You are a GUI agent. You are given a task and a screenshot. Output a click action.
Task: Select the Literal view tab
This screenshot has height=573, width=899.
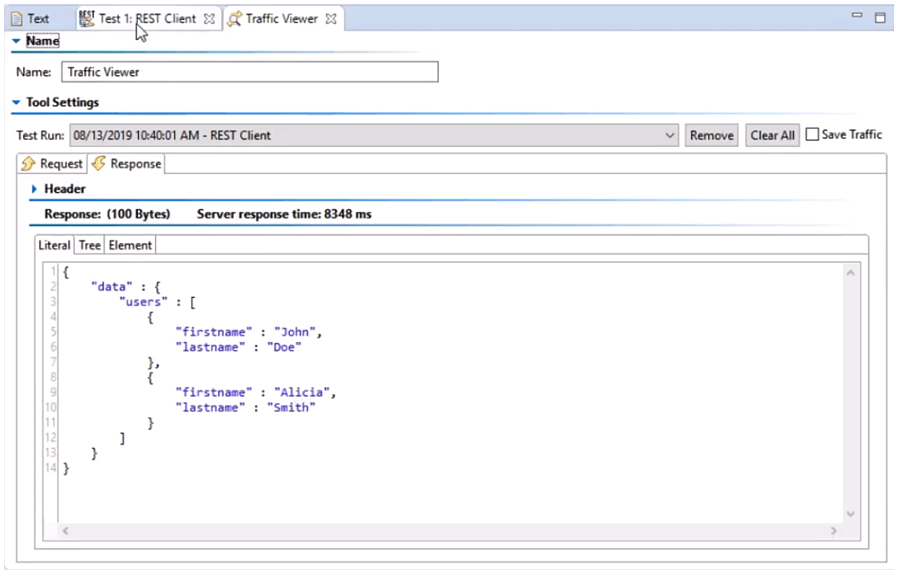coord(54,245)
